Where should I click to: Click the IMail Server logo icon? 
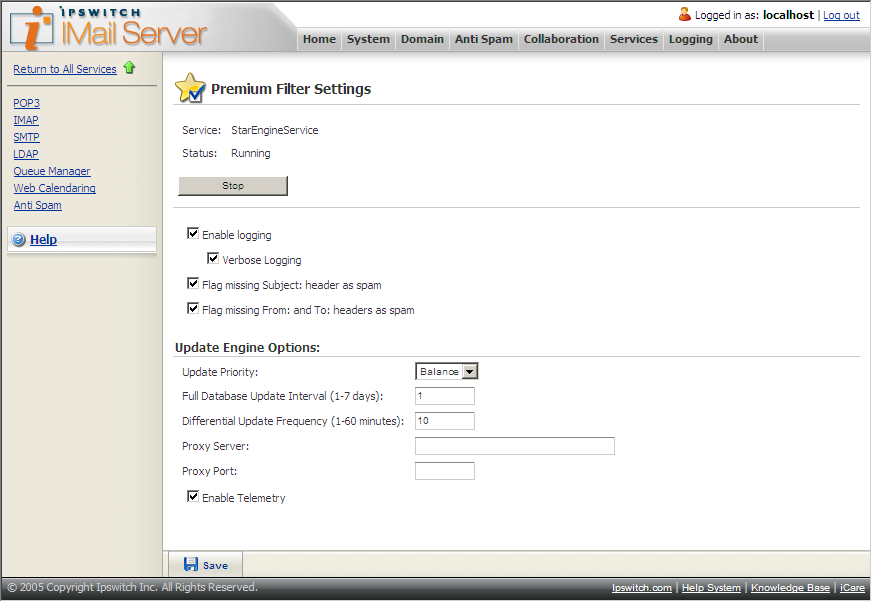[x=37, y=28]
